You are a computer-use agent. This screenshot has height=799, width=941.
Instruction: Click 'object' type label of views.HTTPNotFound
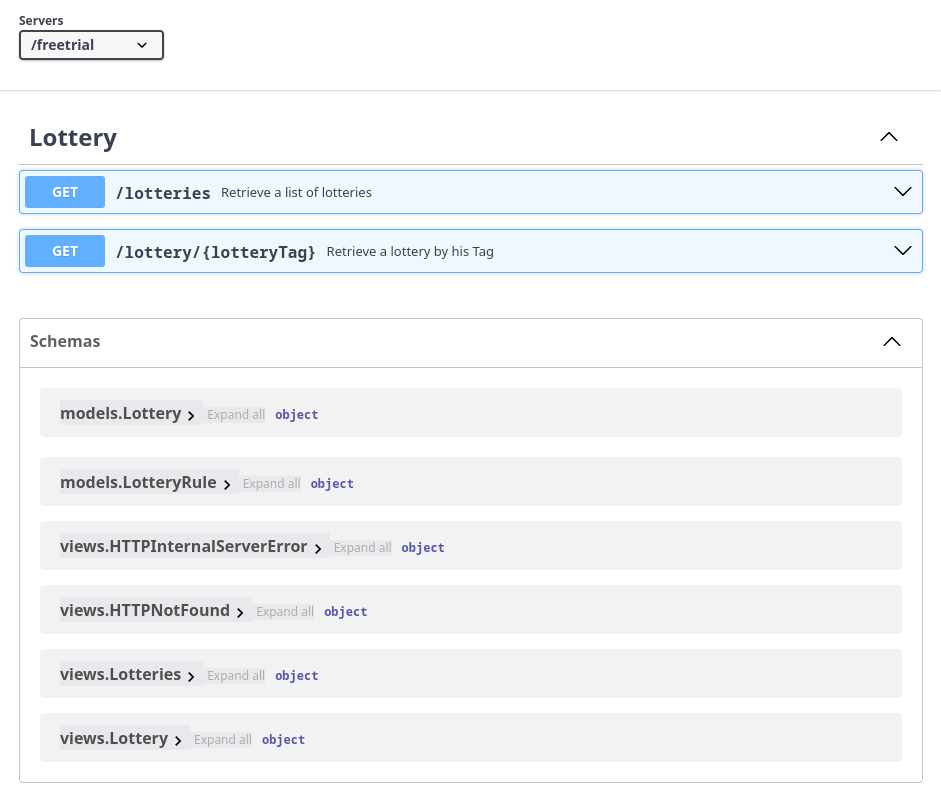346,612
